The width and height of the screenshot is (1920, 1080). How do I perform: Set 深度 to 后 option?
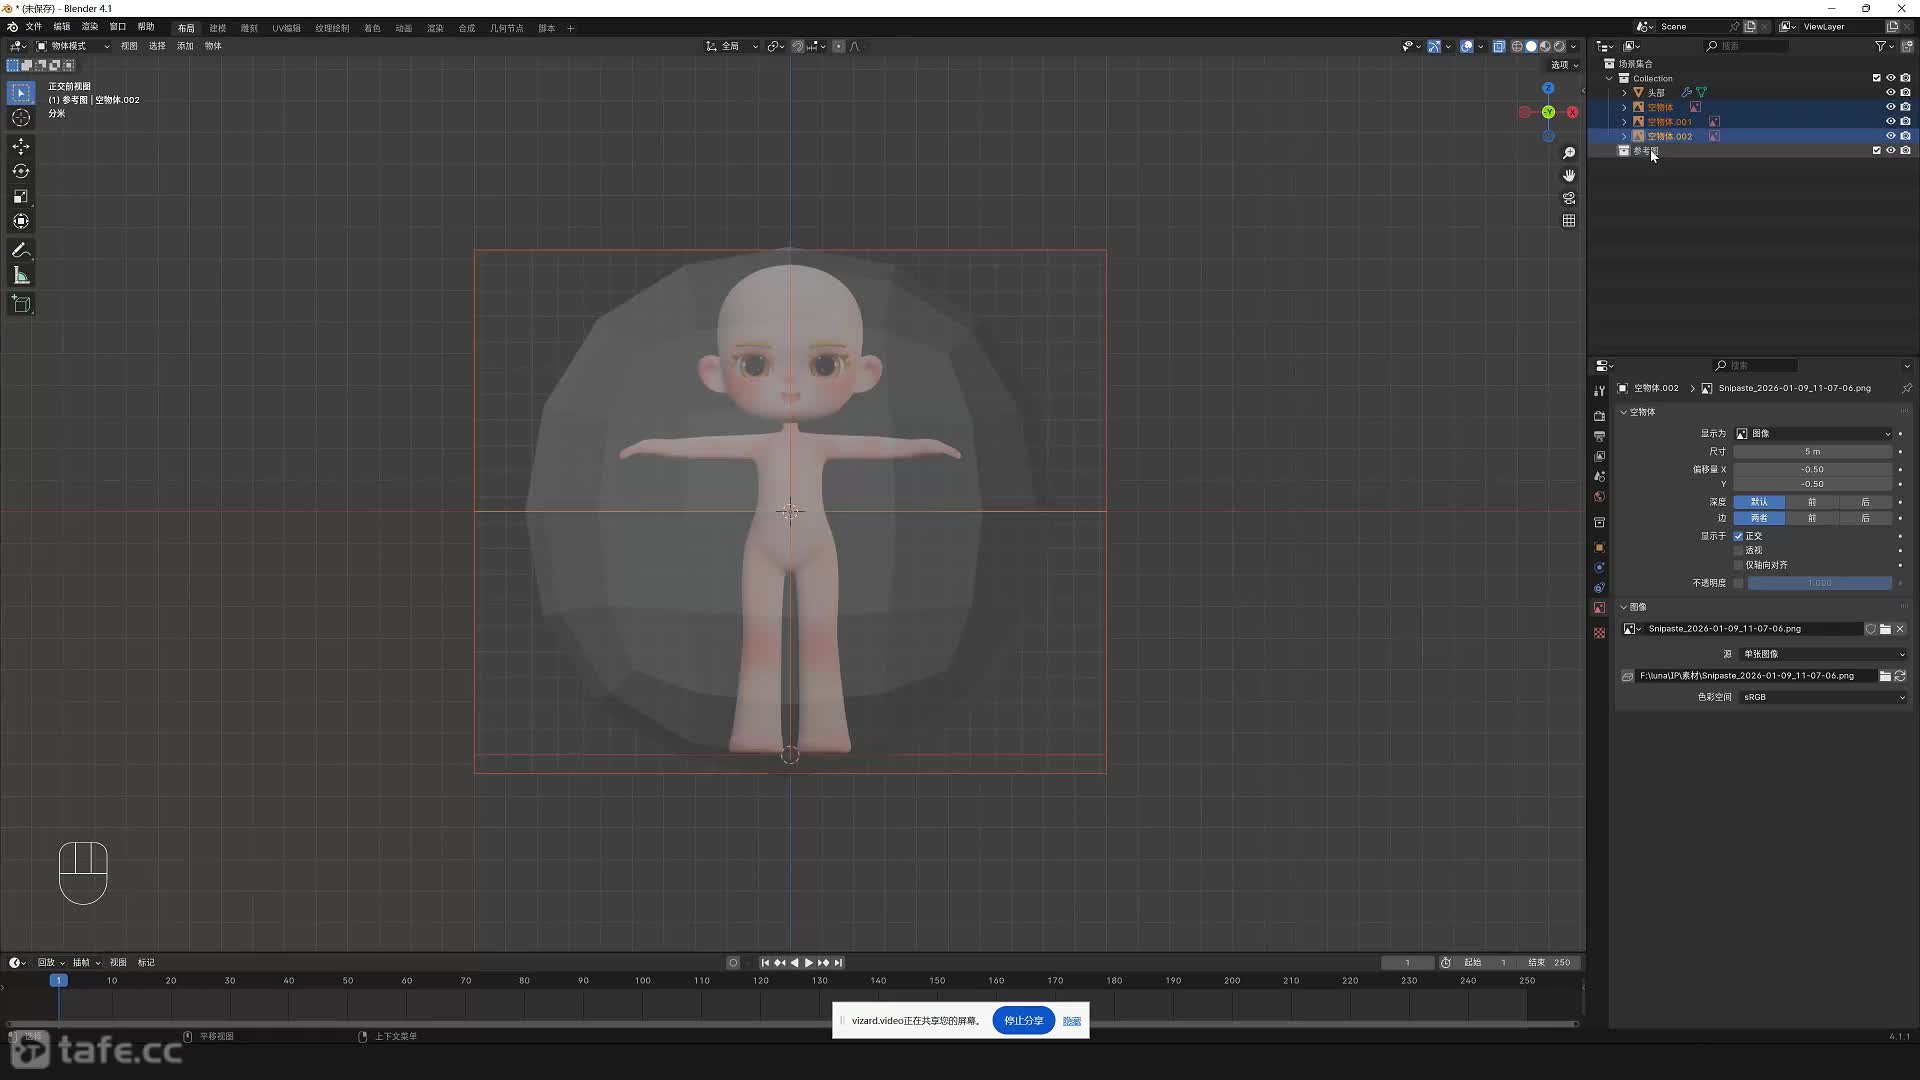pyautogui.click(x=1864, y=502)
